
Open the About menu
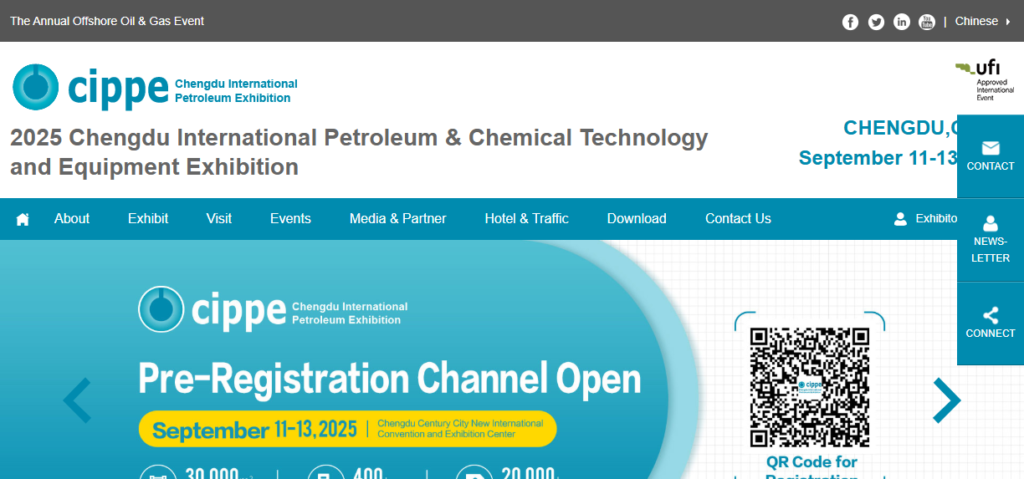click(72, 219)
